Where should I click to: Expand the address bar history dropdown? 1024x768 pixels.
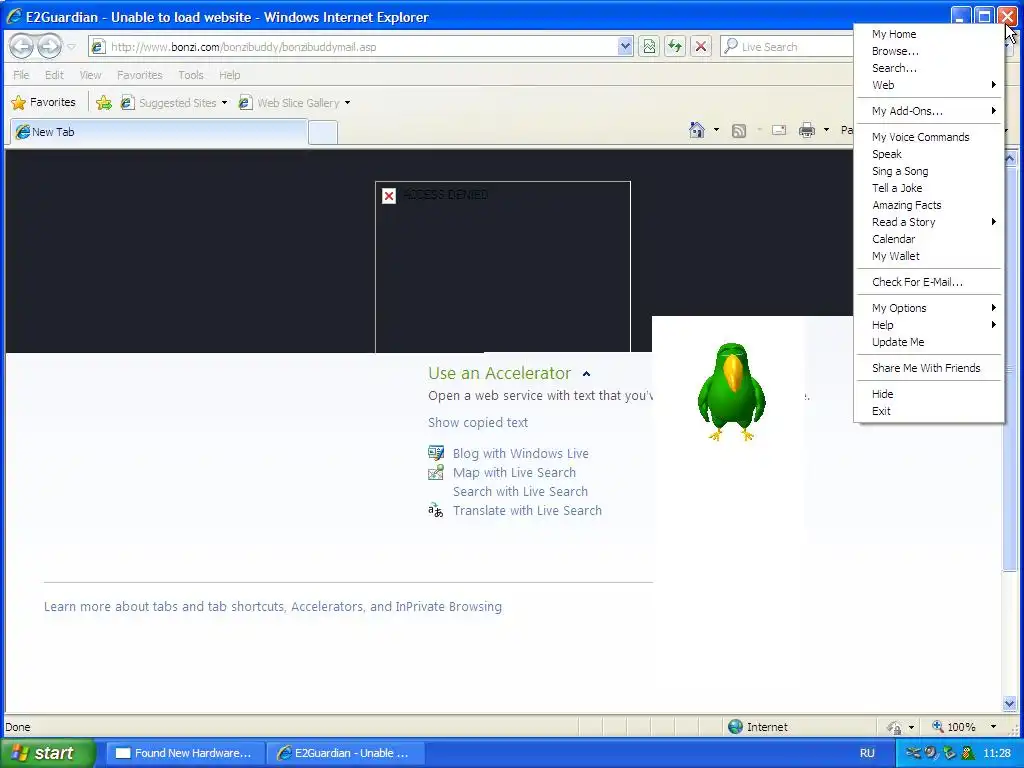pyautogui.click(x=625, y=46)
